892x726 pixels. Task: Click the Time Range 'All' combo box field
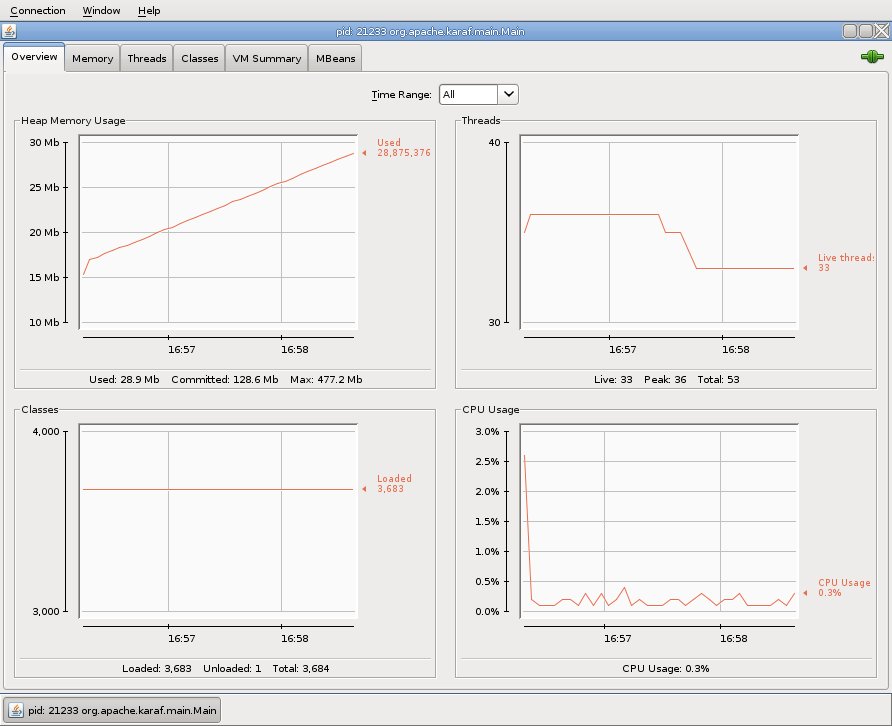point(468,94)
